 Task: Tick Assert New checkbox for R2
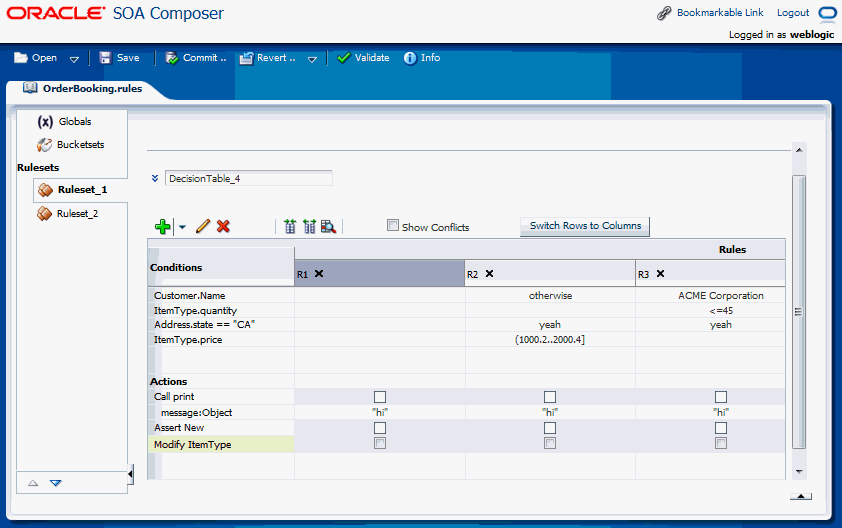tap(550, 428)
